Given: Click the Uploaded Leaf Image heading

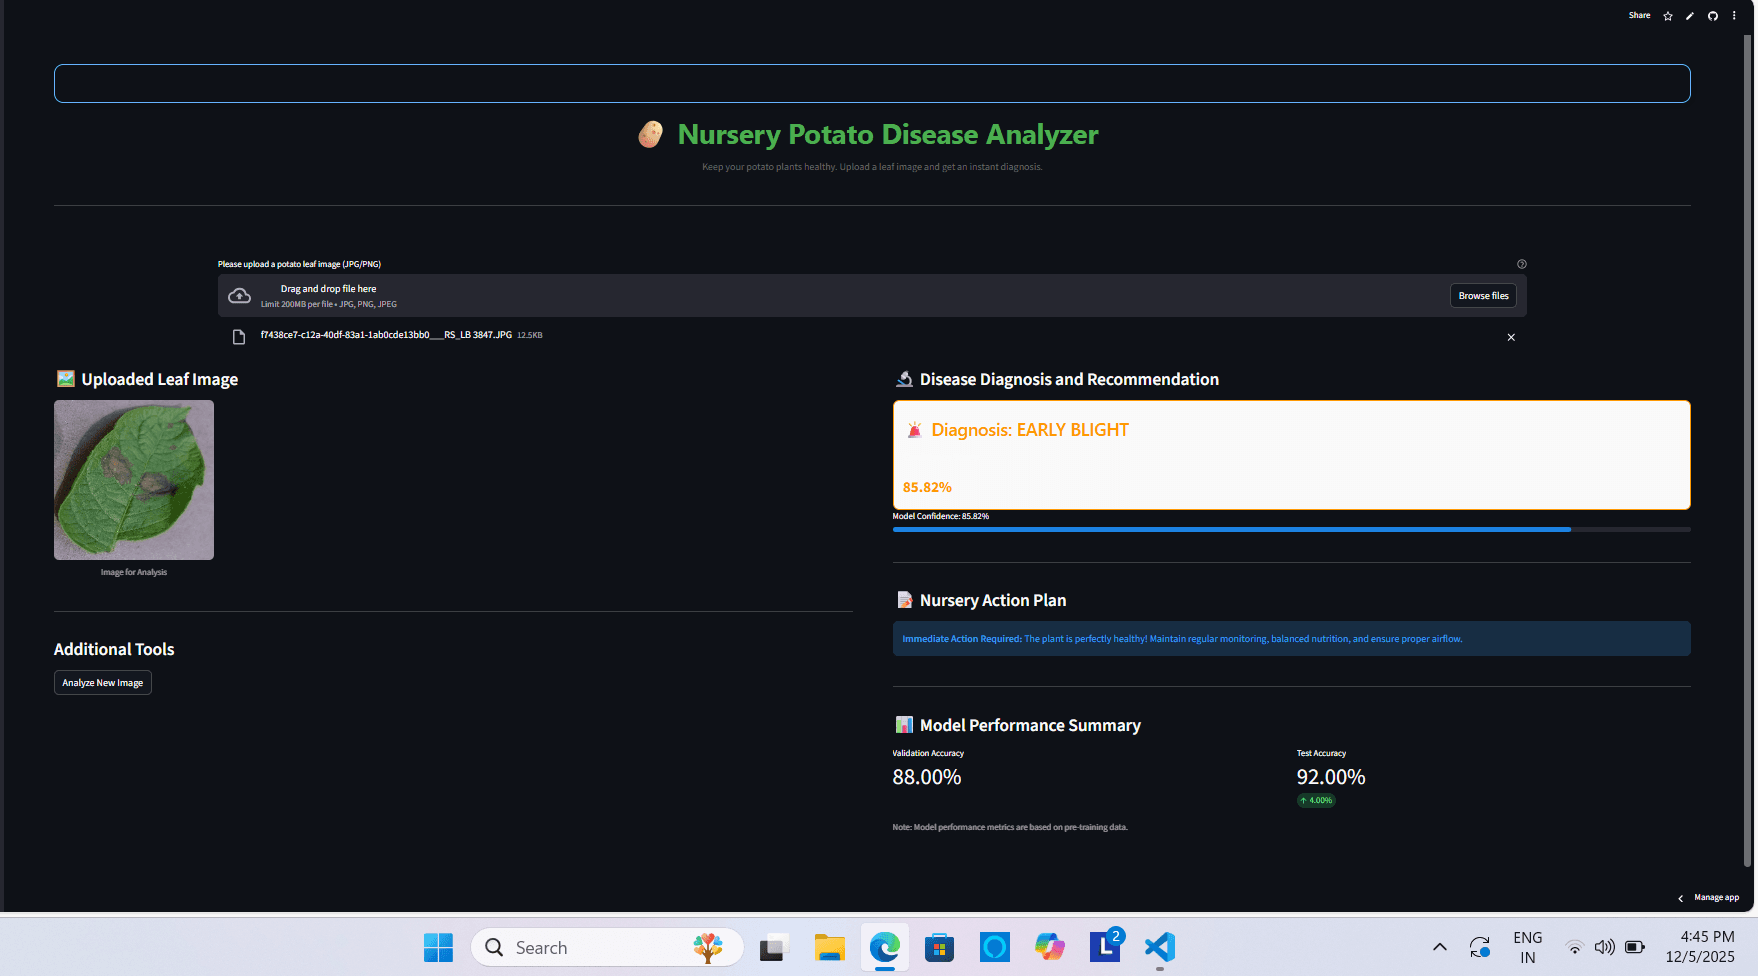Looking at the screenshot, I should point(160,380).
